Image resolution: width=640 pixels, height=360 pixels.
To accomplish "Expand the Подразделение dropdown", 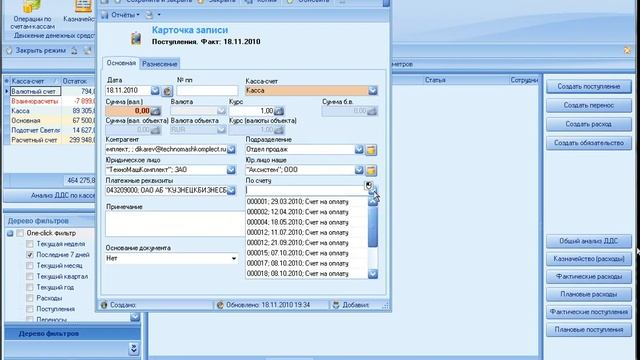I will click(x=359, y=149).
